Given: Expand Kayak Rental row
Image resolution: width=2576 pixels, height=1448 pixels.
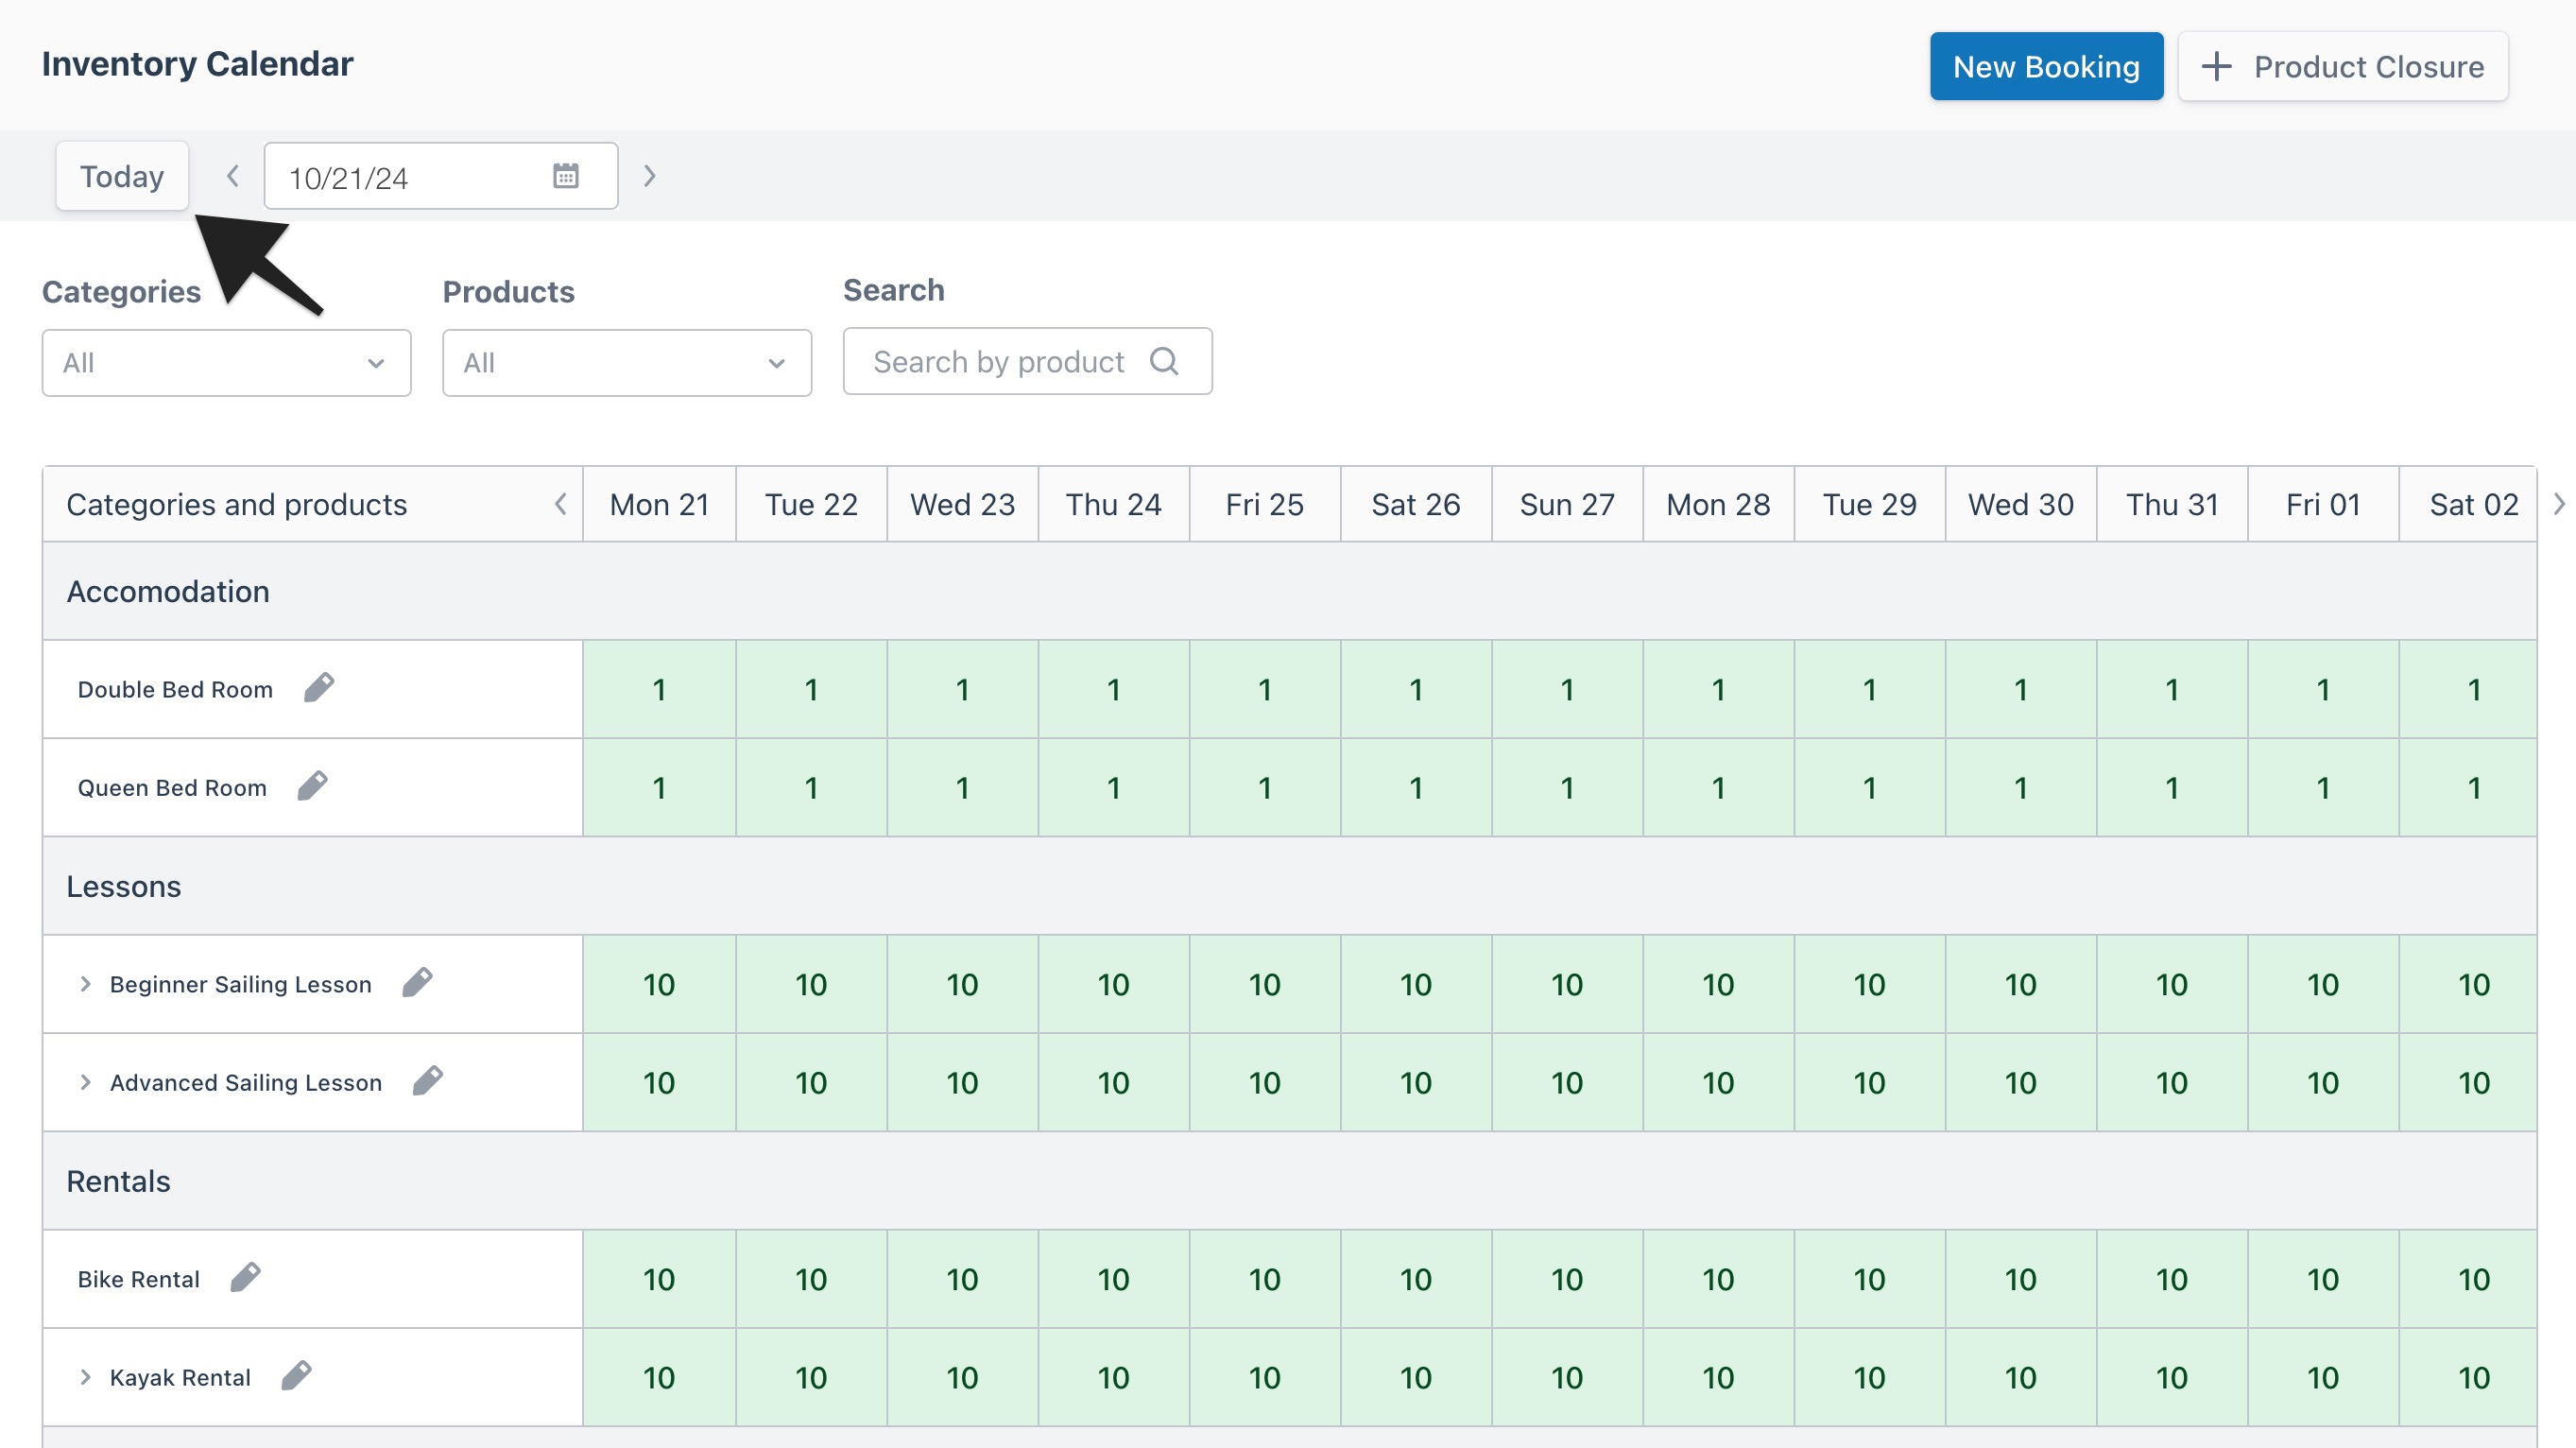Looking at the screenshot, I should point(85,1377).
